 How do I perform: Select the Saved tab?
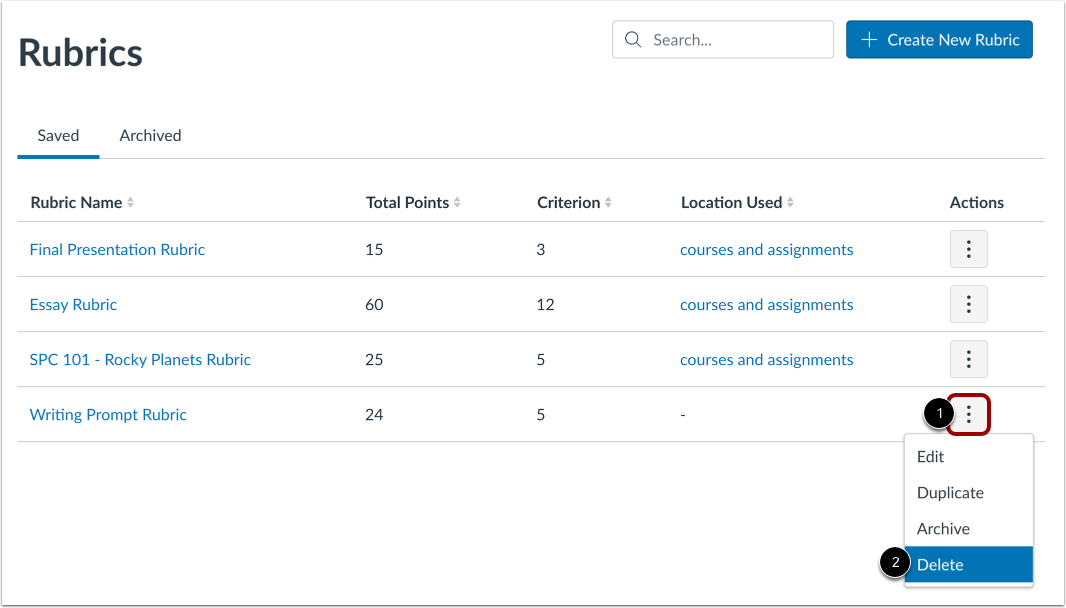58,135
